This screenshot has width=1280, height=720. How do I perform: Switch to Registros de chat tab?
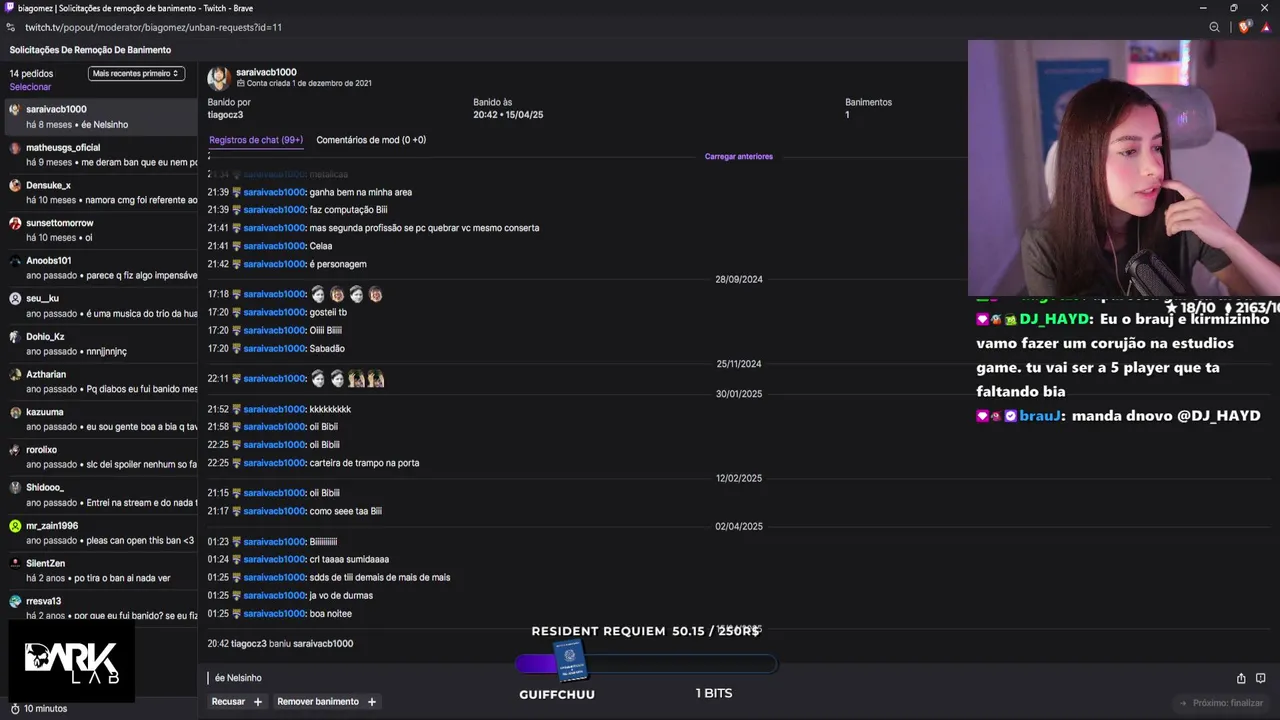point(256,140)
